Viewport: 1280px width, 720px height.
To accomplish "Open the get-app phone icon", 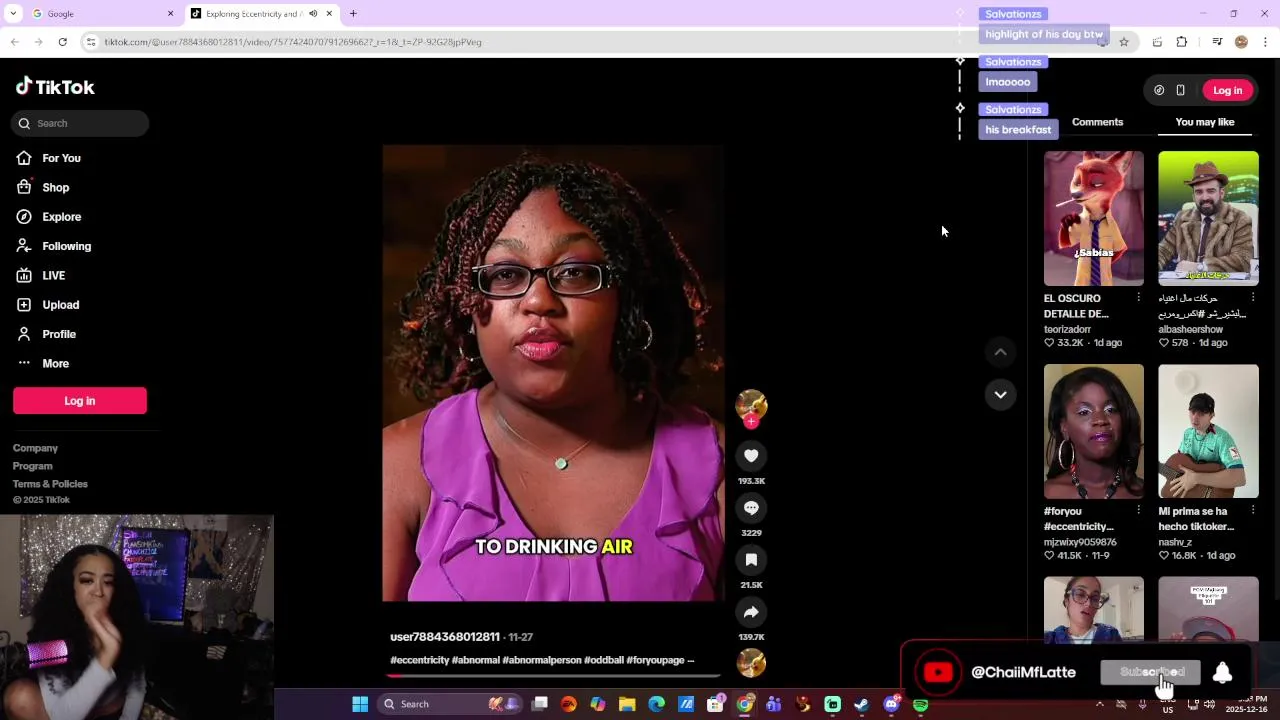I will (x=1180, y=90).
